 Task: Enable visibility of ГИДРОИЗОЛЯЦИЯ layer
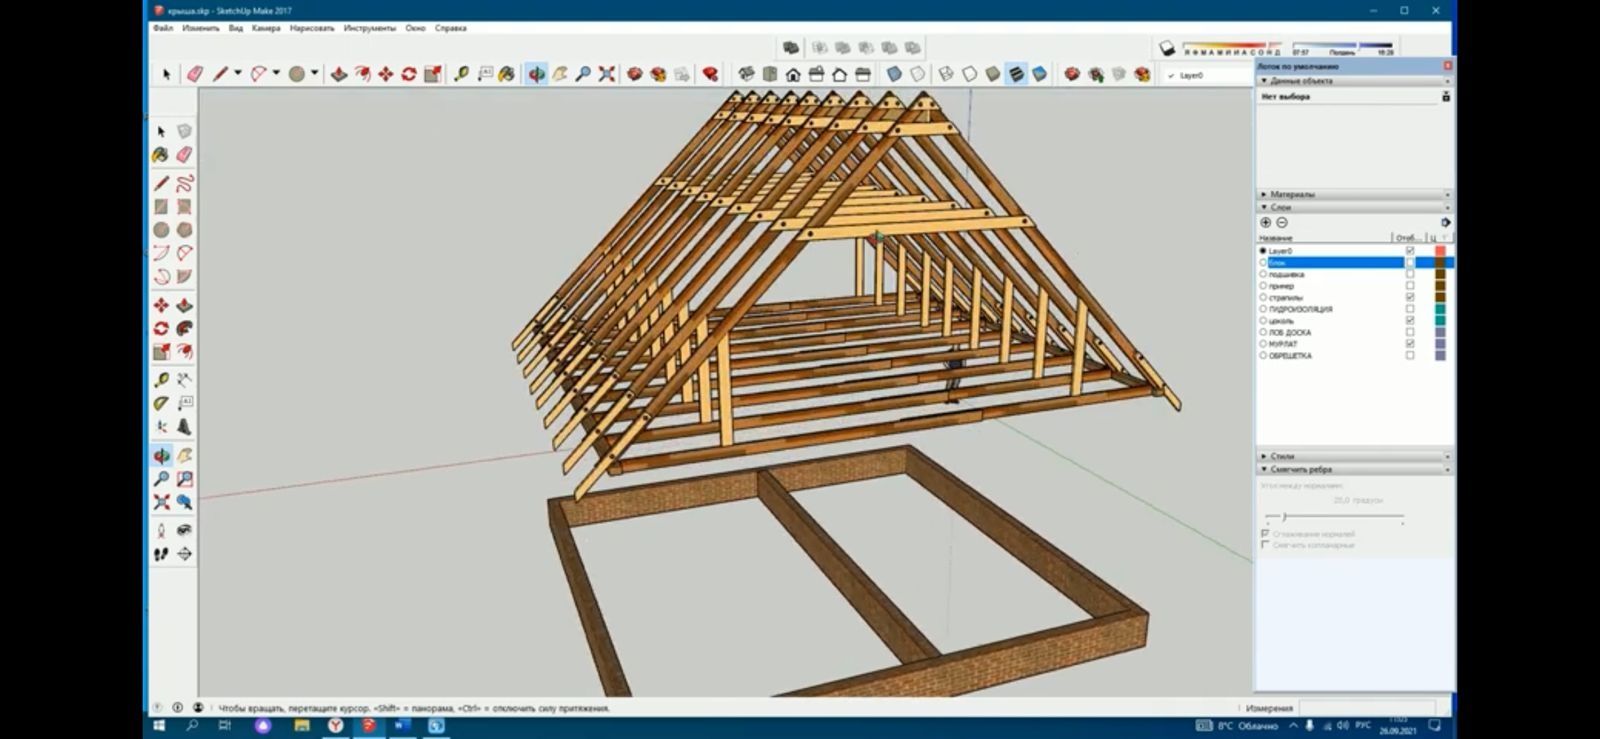pos(1410,309)
